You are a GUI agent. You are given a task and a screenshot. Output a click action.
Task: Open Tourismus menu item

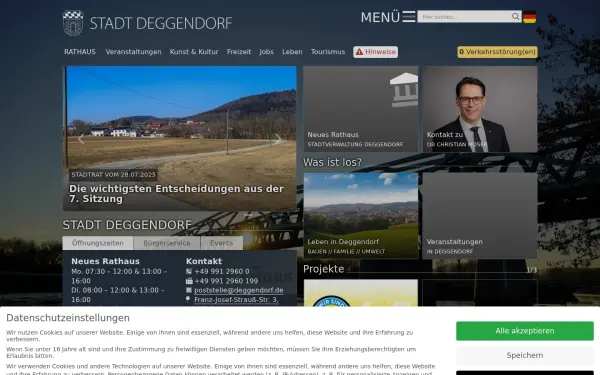[x=328, y=52]
